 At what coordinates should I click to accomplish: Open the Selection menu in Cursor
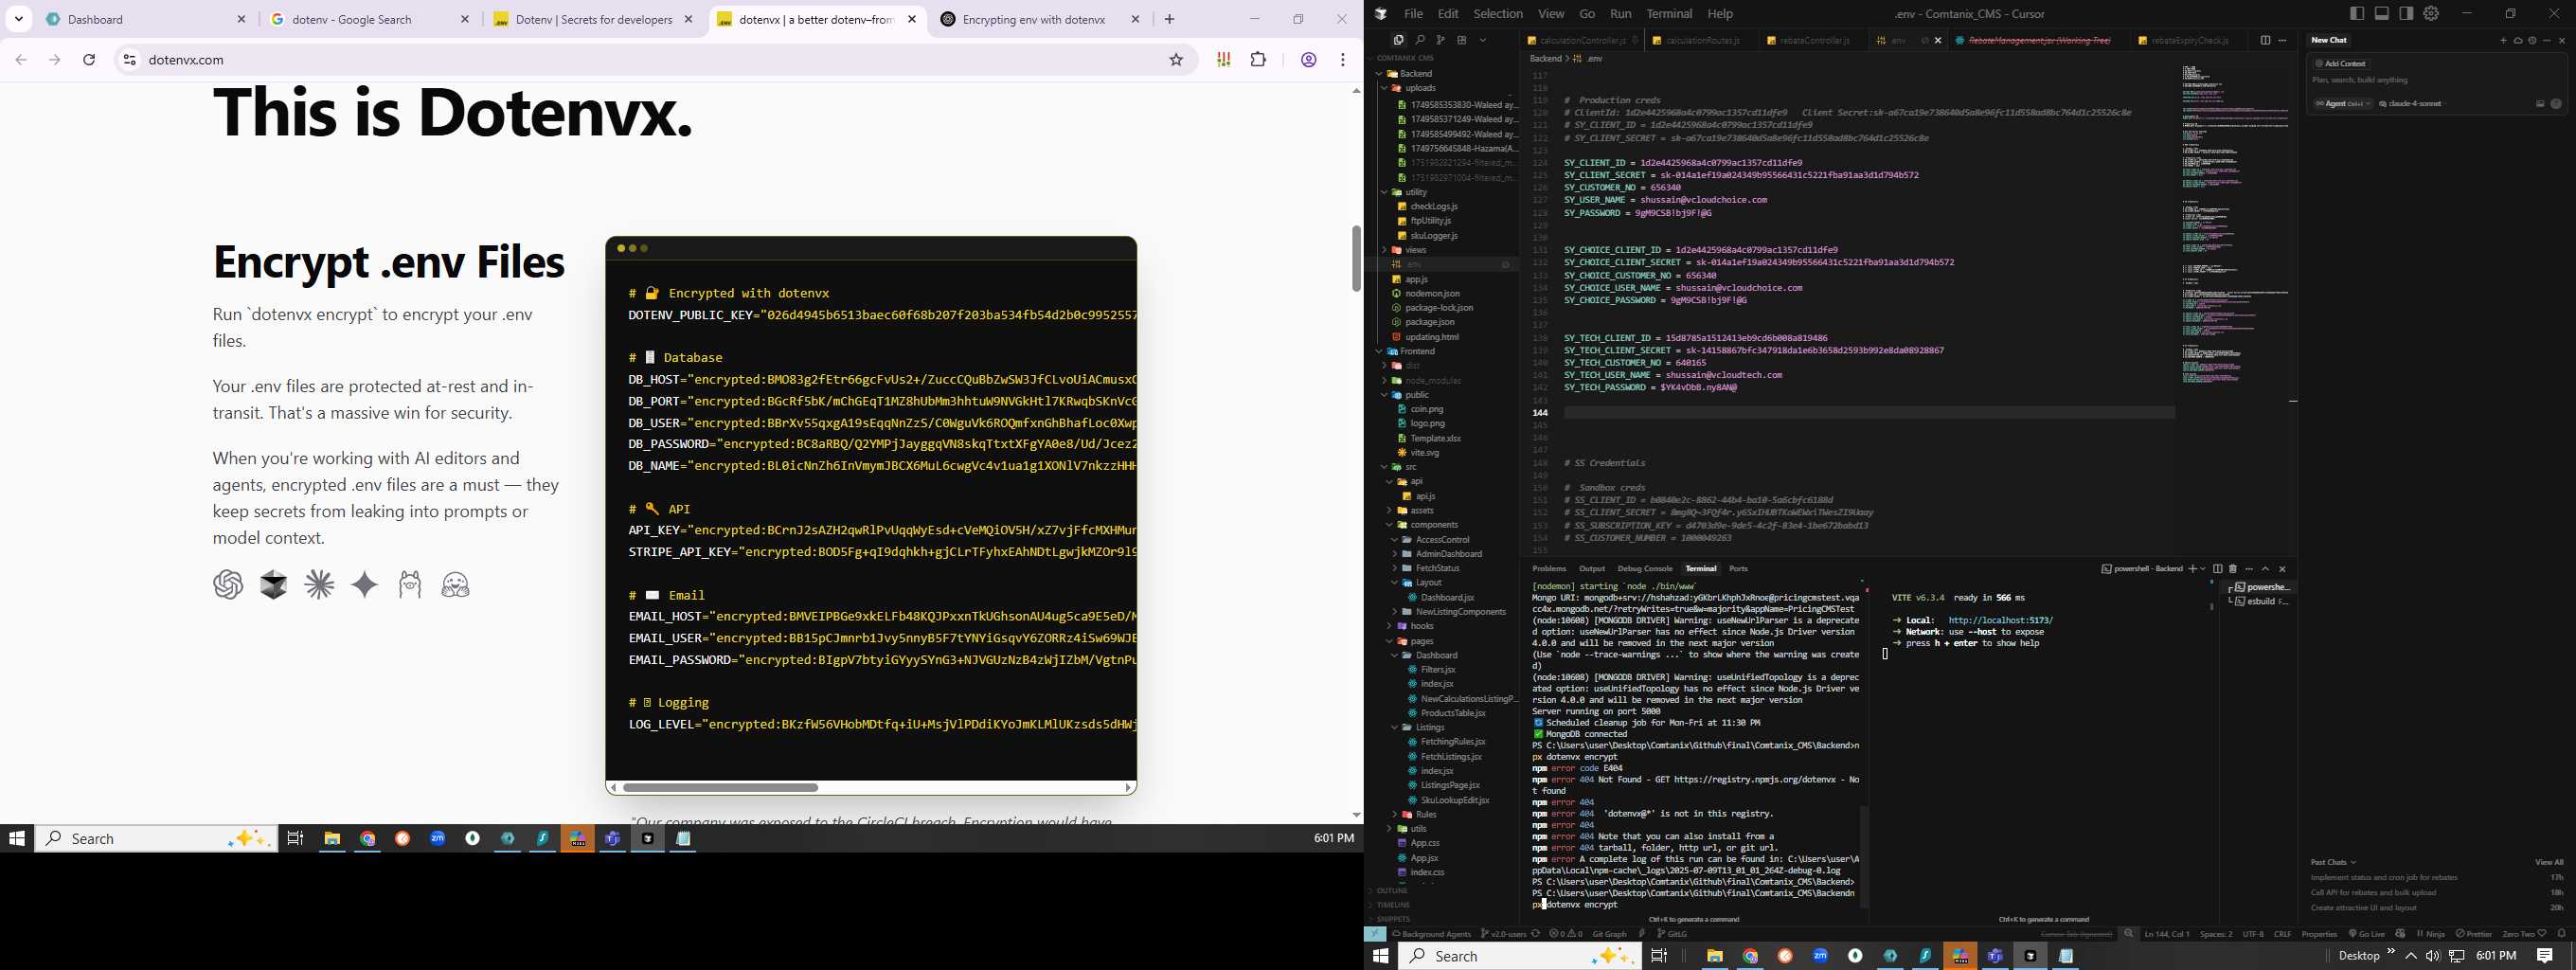click(1498, 13)
